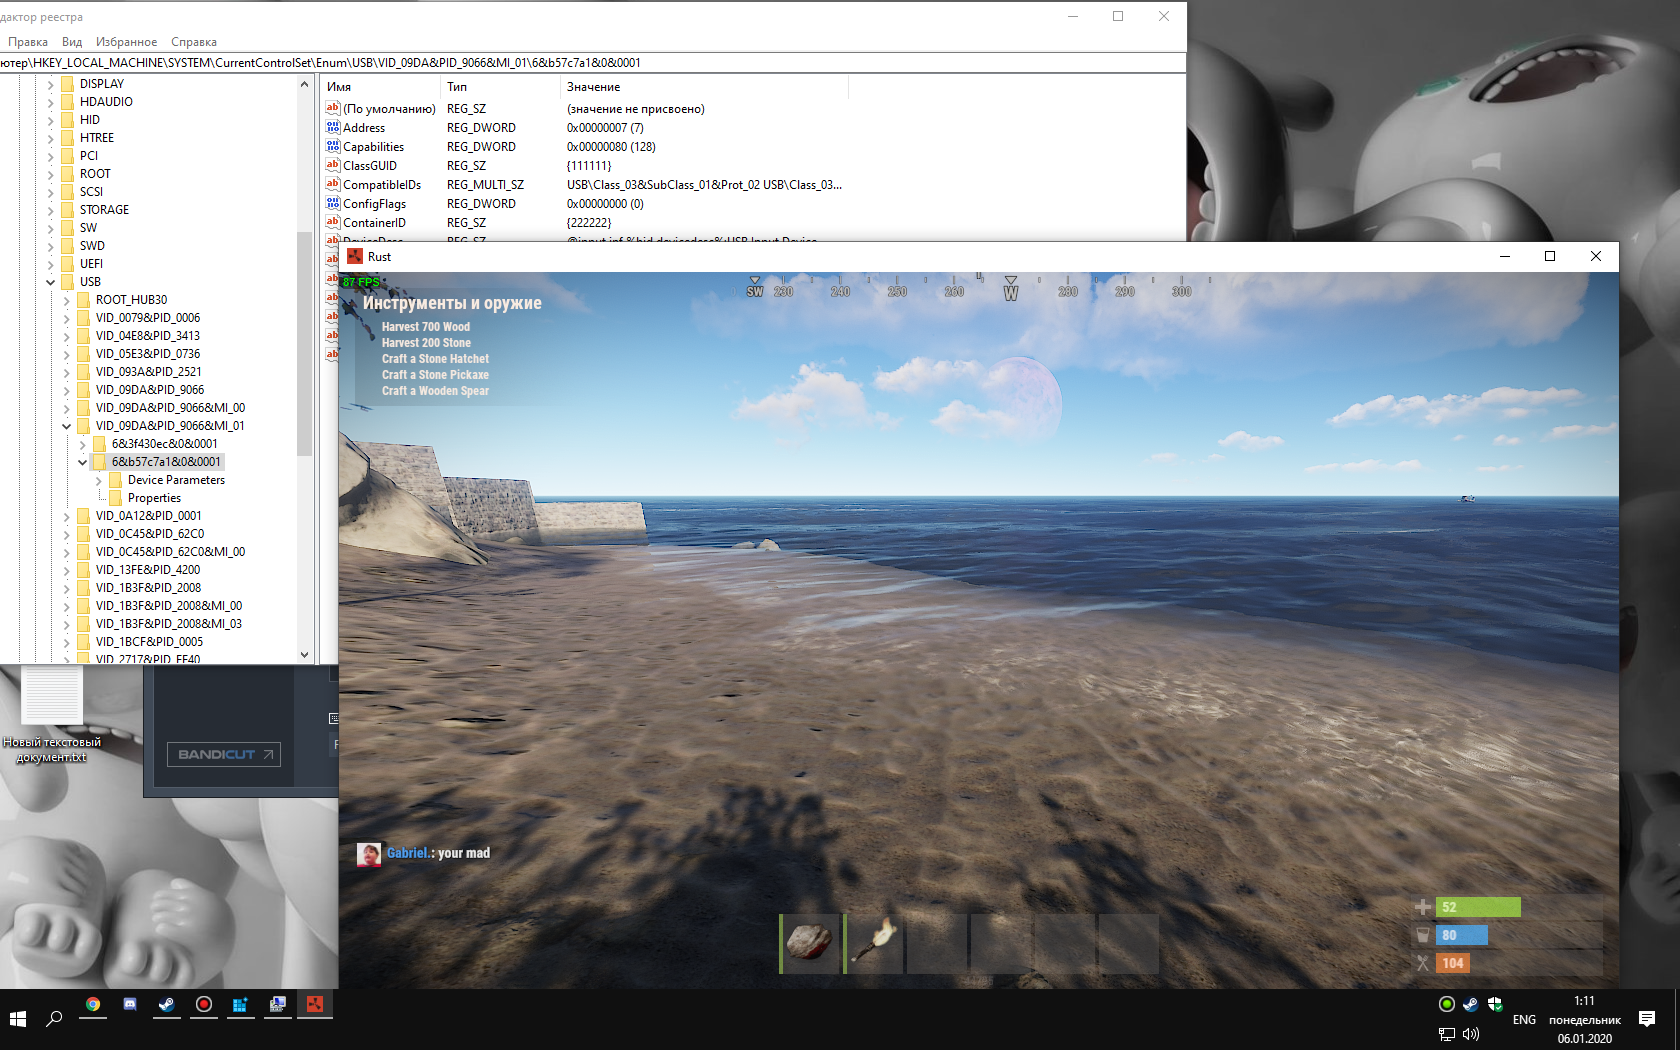1680x1050 pixels.
Task: Click the Address value icon in registry
Action: pos(333,127)
